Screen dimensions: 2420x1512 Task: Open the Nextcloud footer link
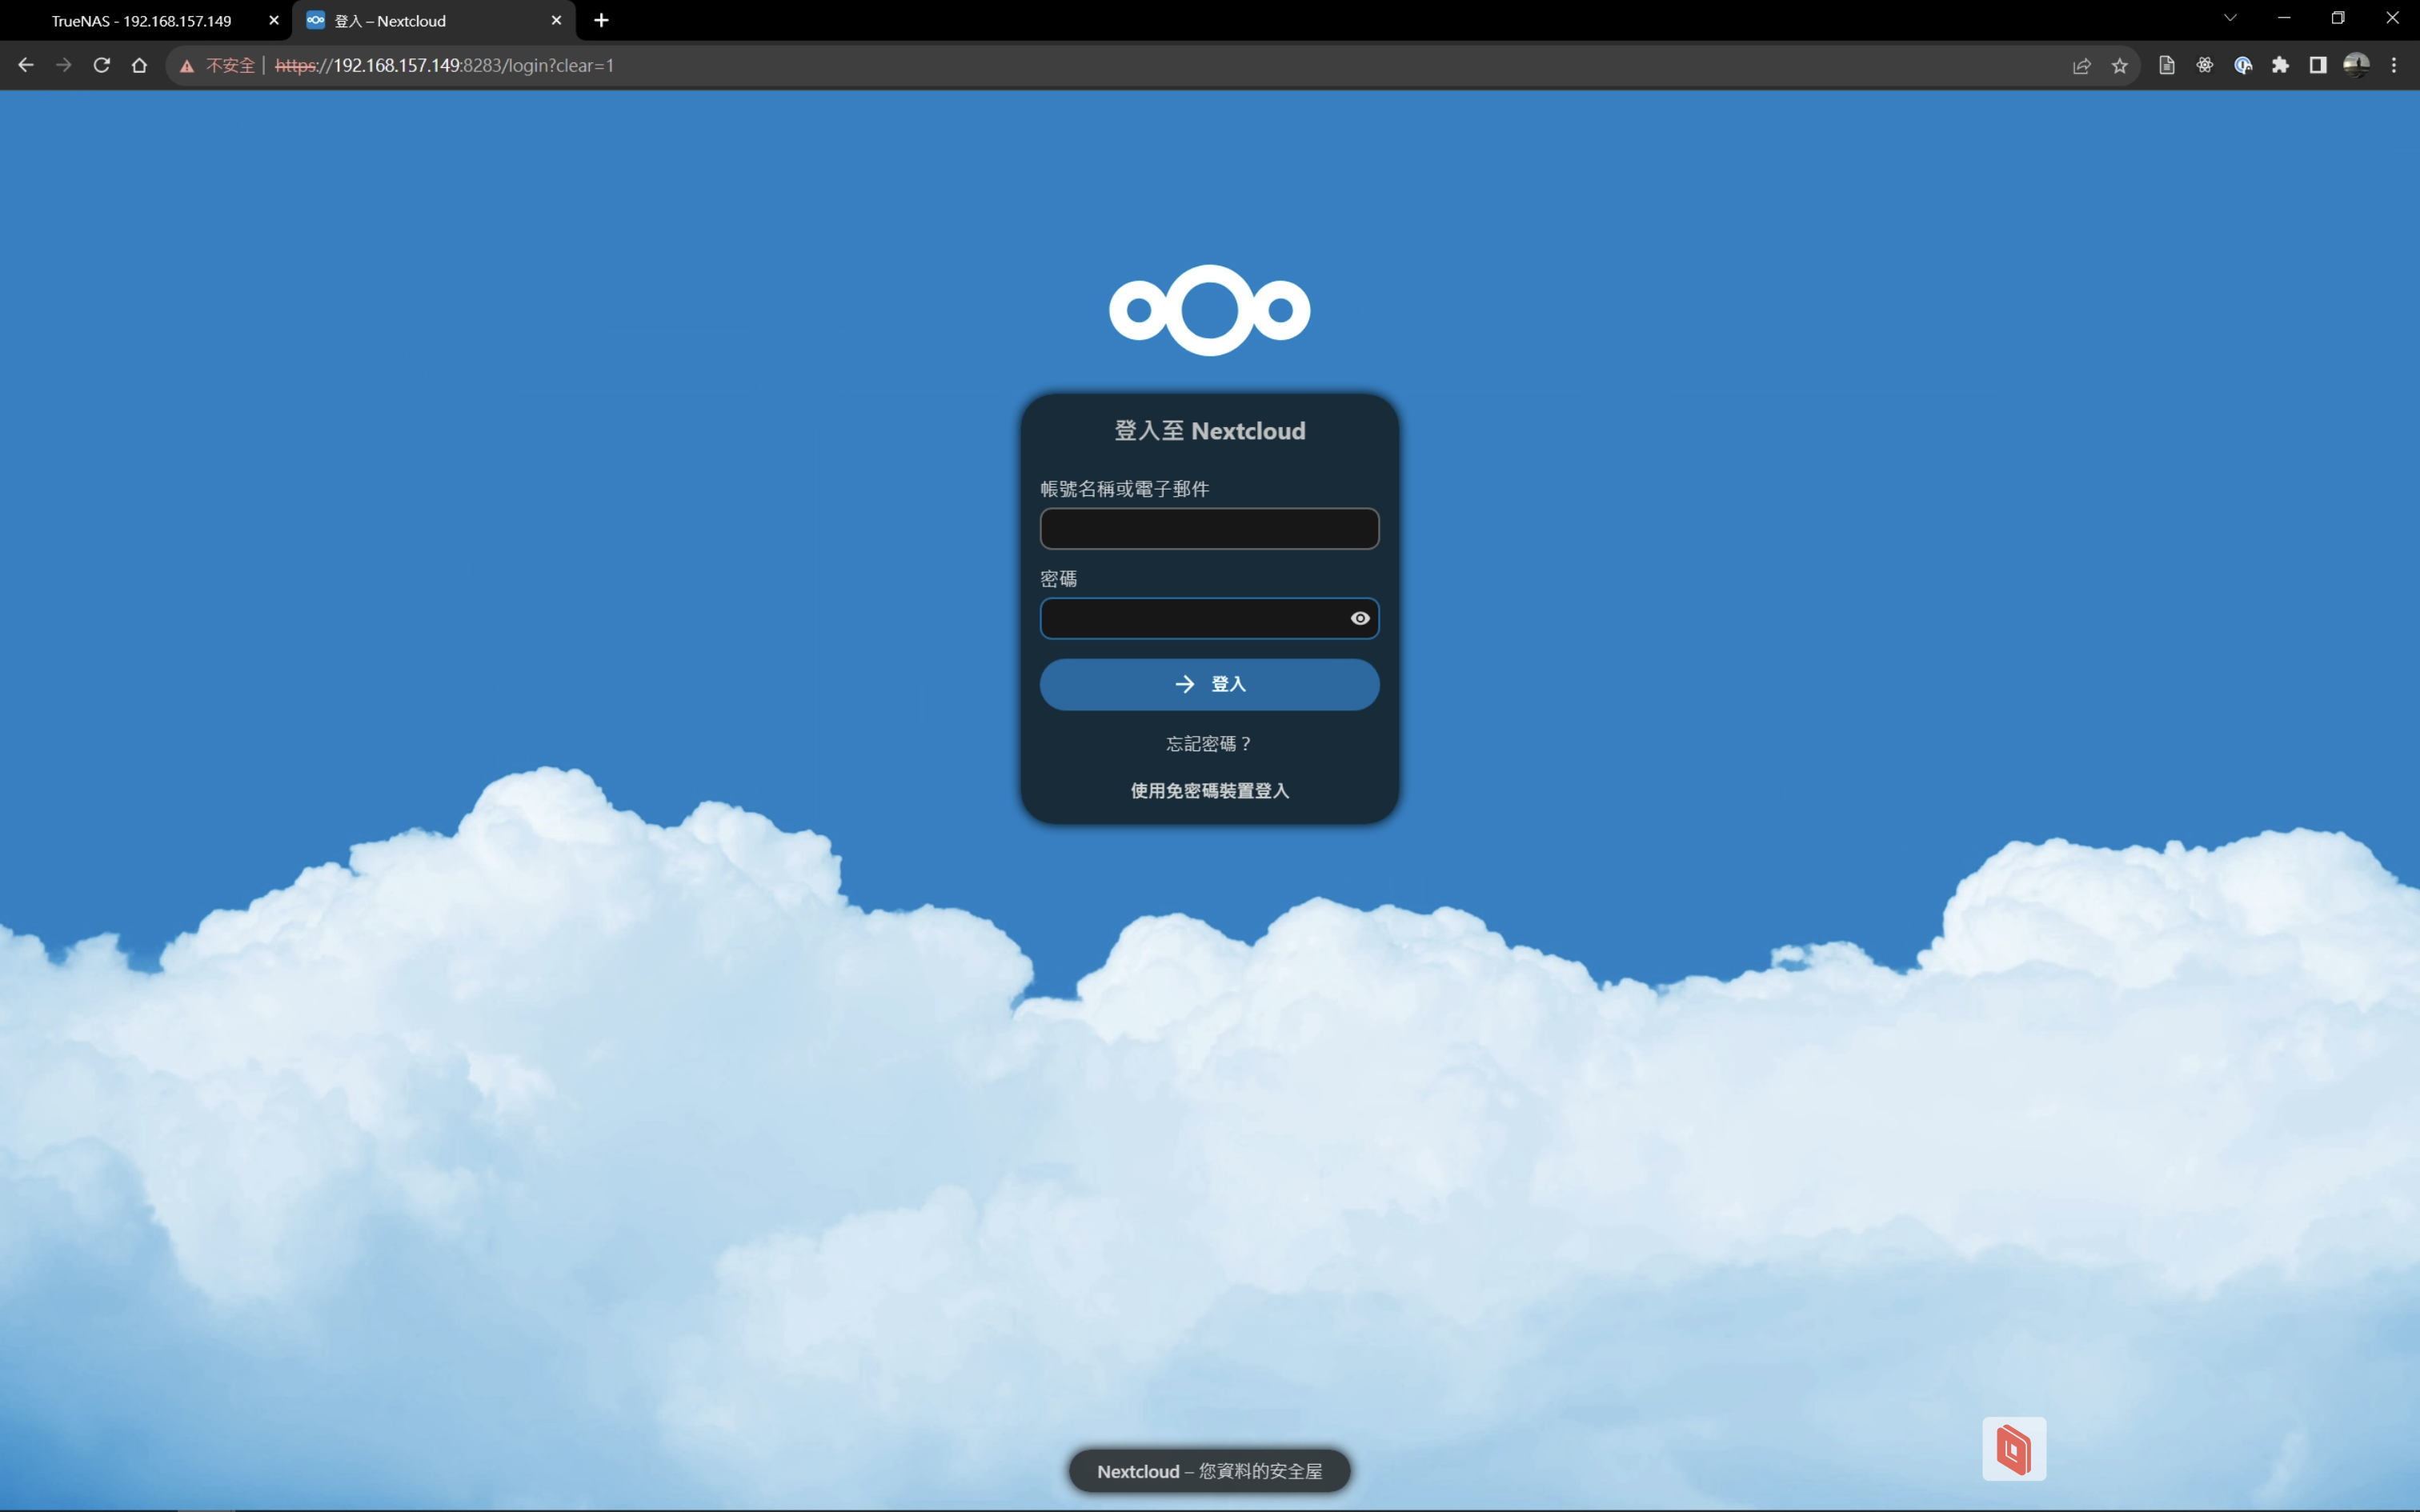point(1138,1471)
